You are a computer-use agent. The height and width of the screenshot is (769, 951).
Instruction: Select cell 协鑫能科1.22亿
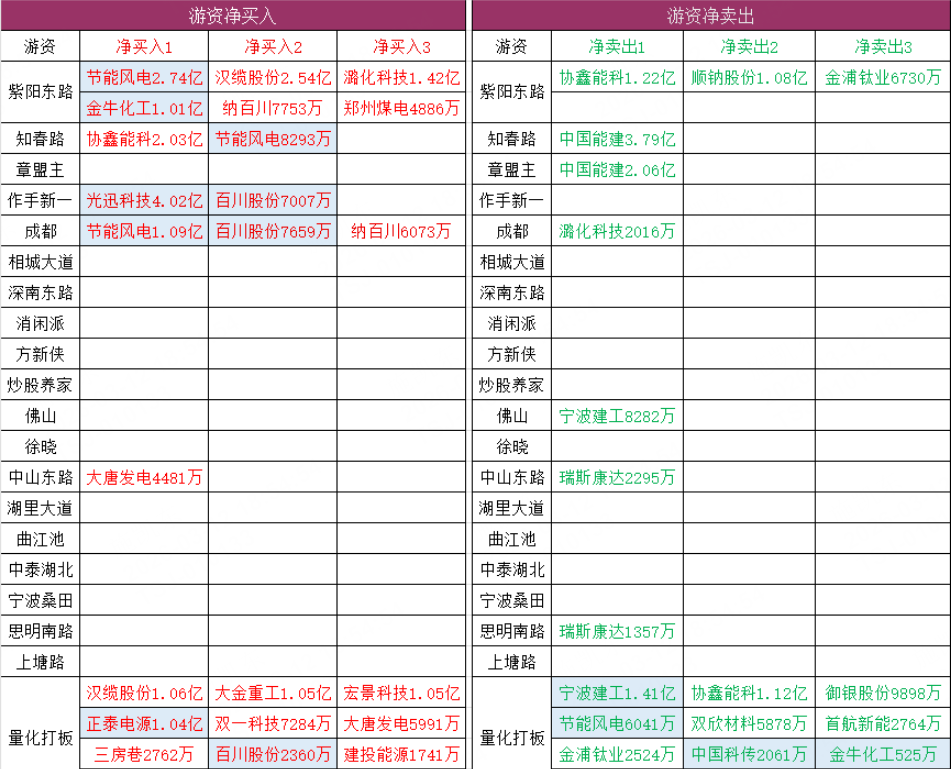point(617,77)
